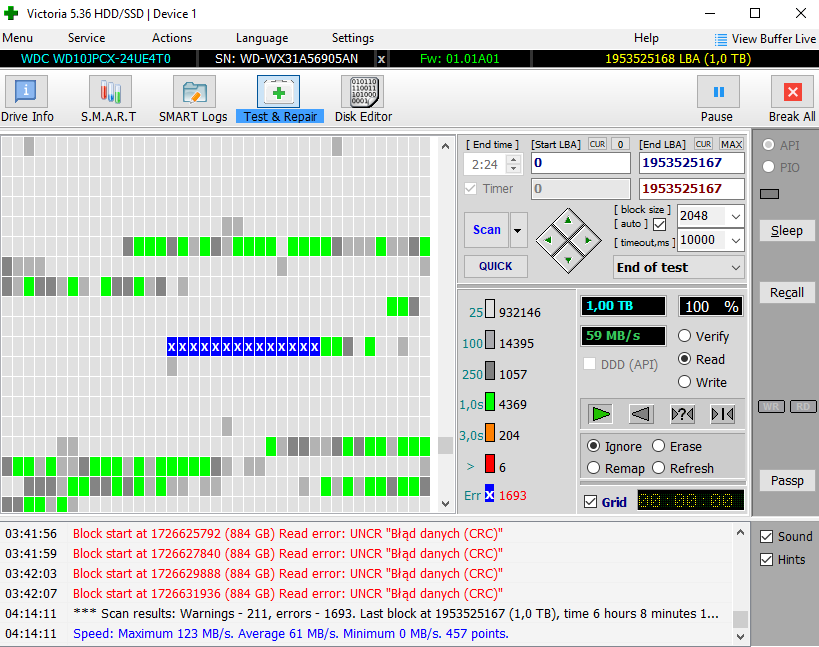819x647 pixels.
Task: Select the API radio option
Action: 768,145
